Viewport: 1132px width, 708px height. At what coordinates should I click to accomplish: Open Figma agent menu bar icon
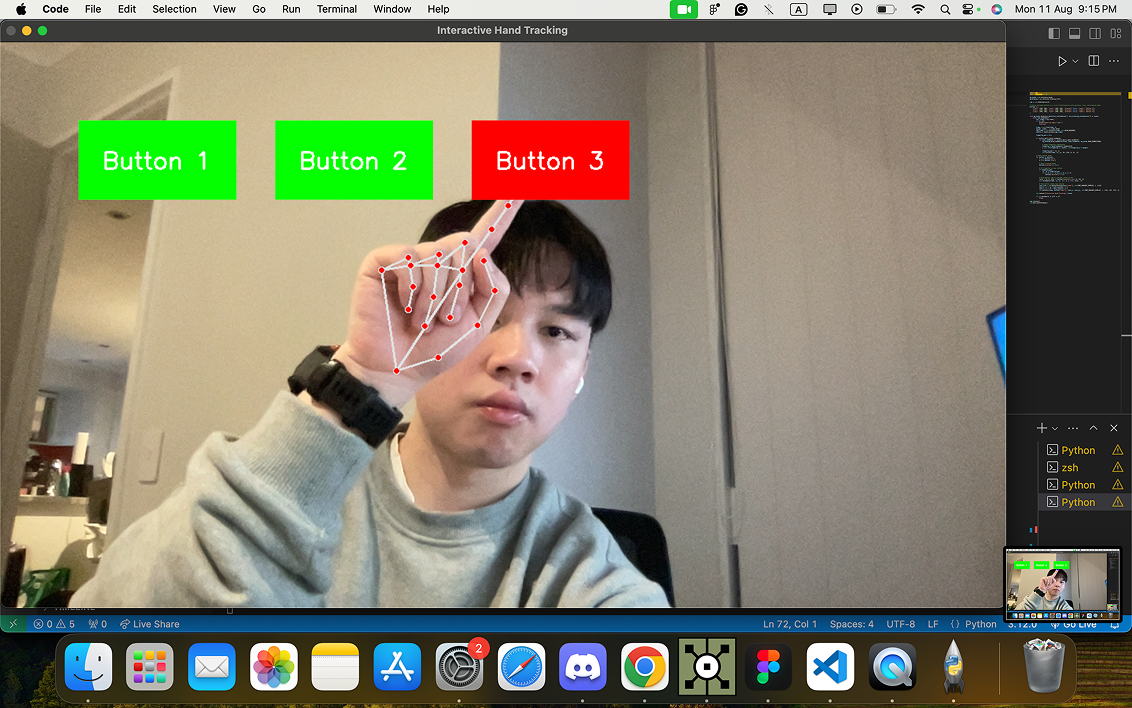714,9
